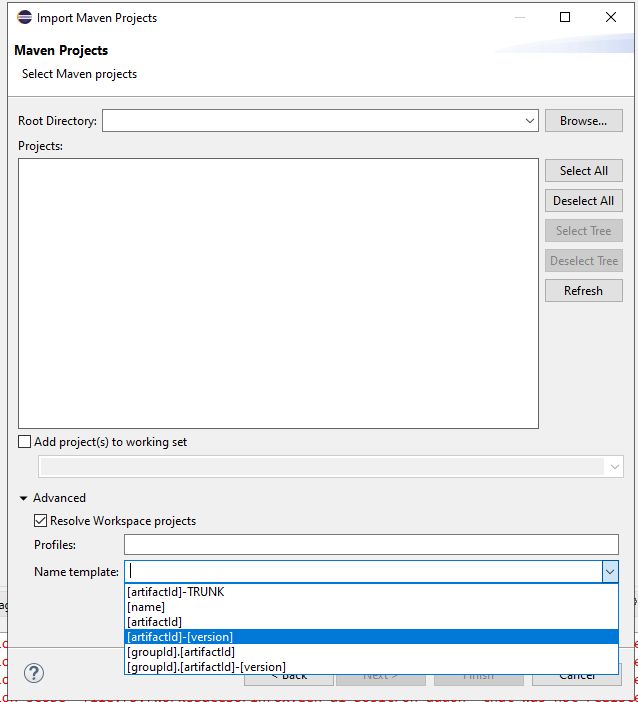638x702 pixels.
Task: Click the Browse... button
Action: click(x=583, y=121)
